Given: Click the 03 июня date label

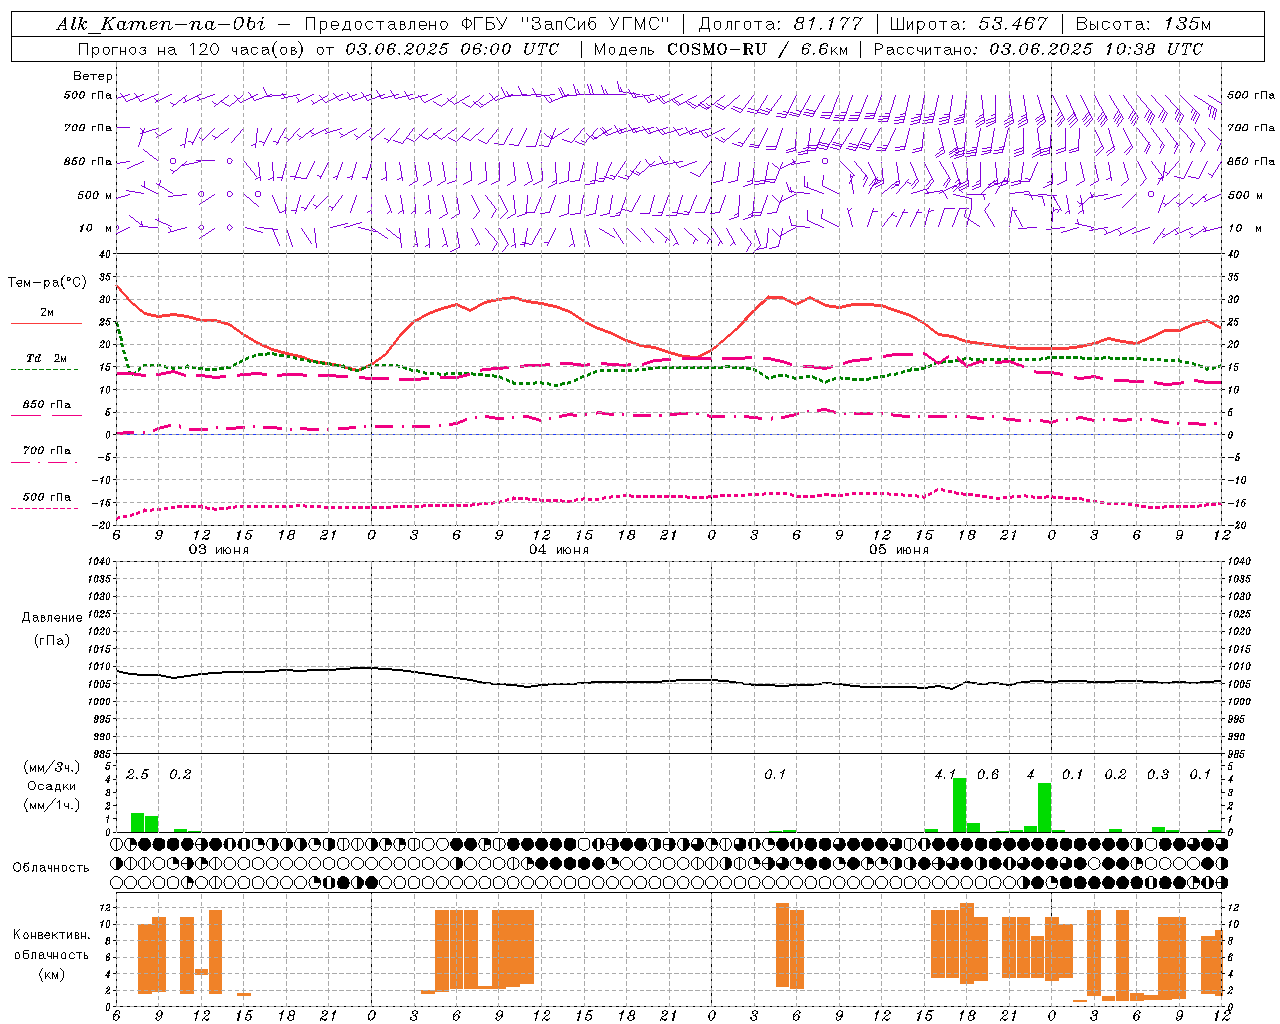Looking at the screenshot, I should (x=219, y=550).
